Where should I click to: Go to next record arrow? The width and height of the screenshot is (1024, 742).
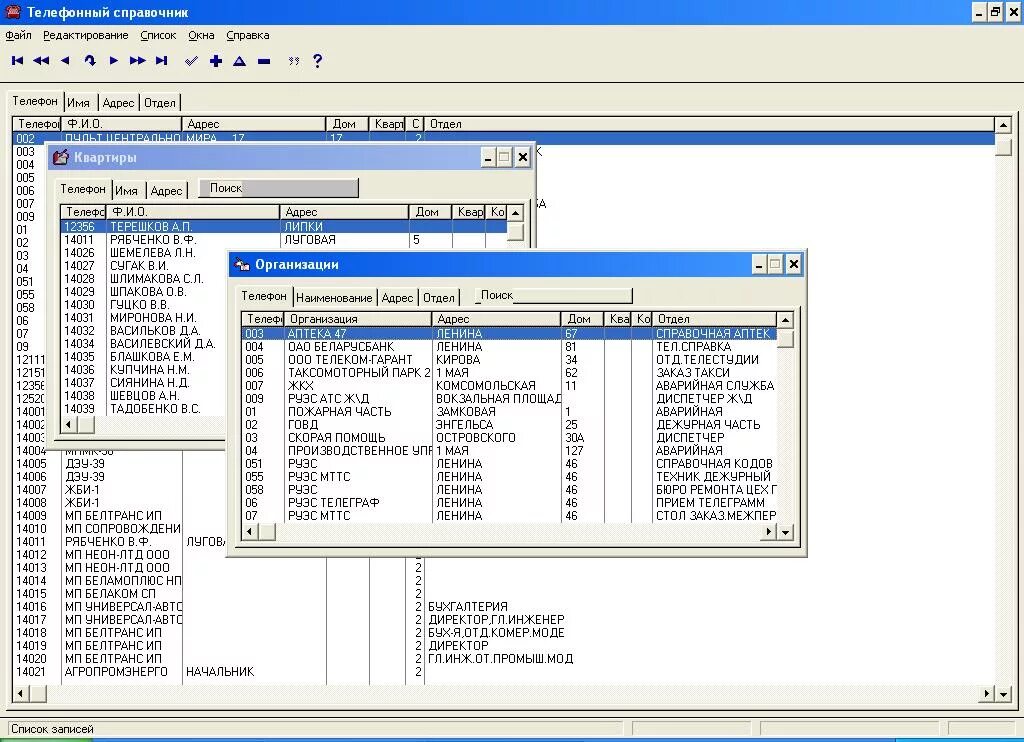(x=114, y=61)
